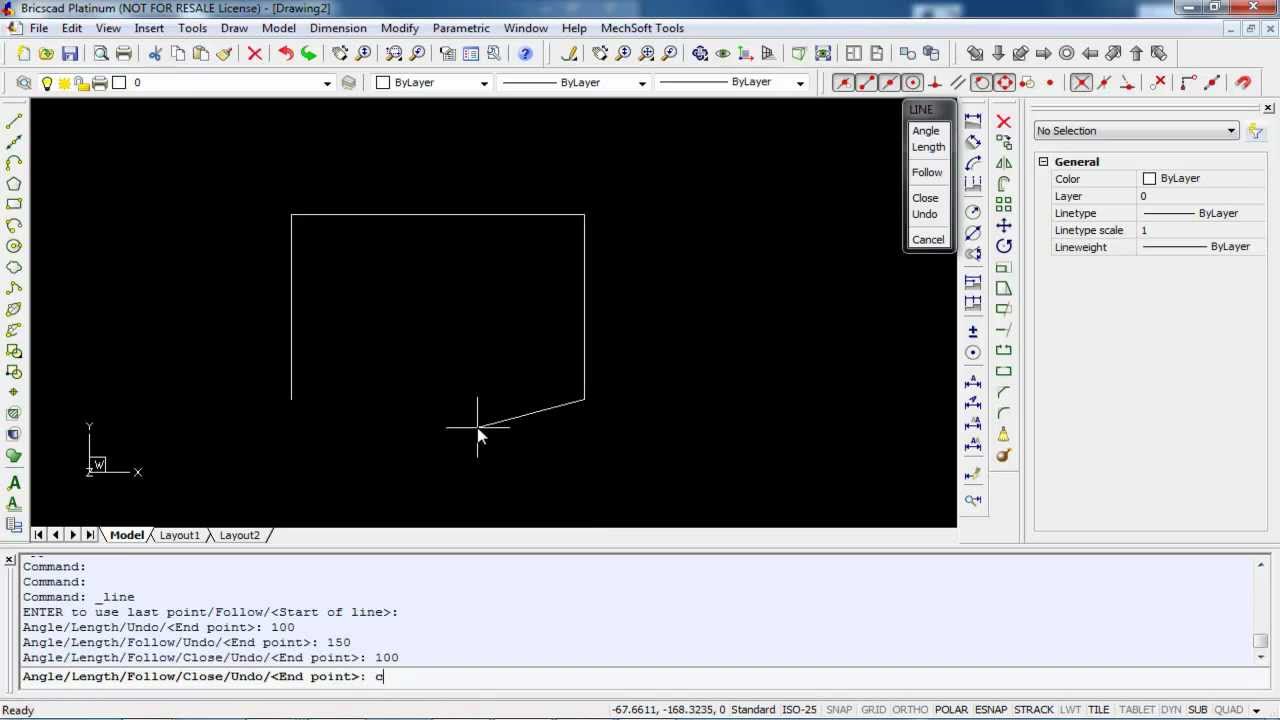Delete entities with the red X next to the Match Properties brush
Image resolution: width=1280 pixels, height=720 pixels.
[x=255, y=53]
